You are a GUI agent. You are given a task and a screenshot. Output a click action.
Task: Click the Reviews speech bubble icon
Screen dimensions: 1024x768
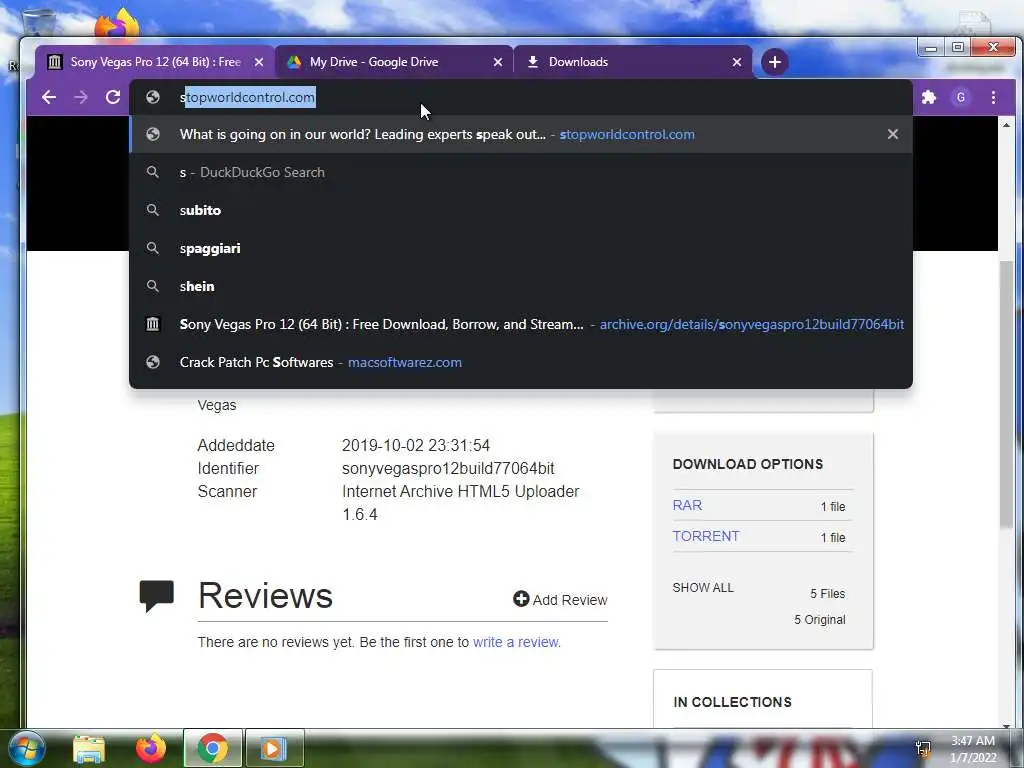point(157,596)
